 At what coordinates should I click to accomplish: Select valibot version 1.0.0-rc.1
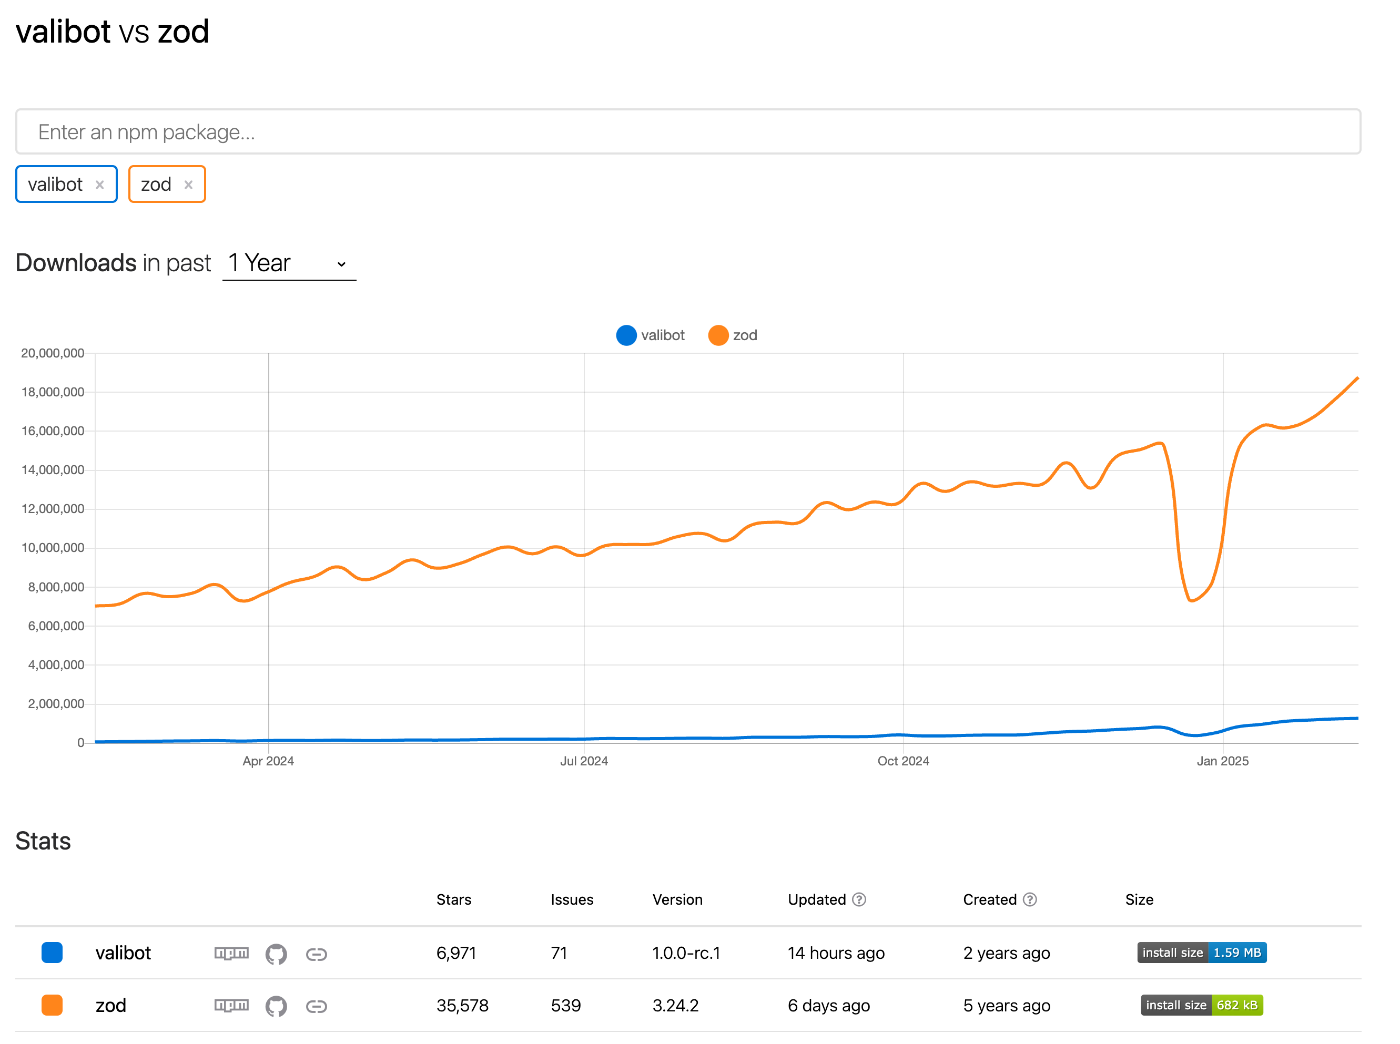[x=686, y=953]
